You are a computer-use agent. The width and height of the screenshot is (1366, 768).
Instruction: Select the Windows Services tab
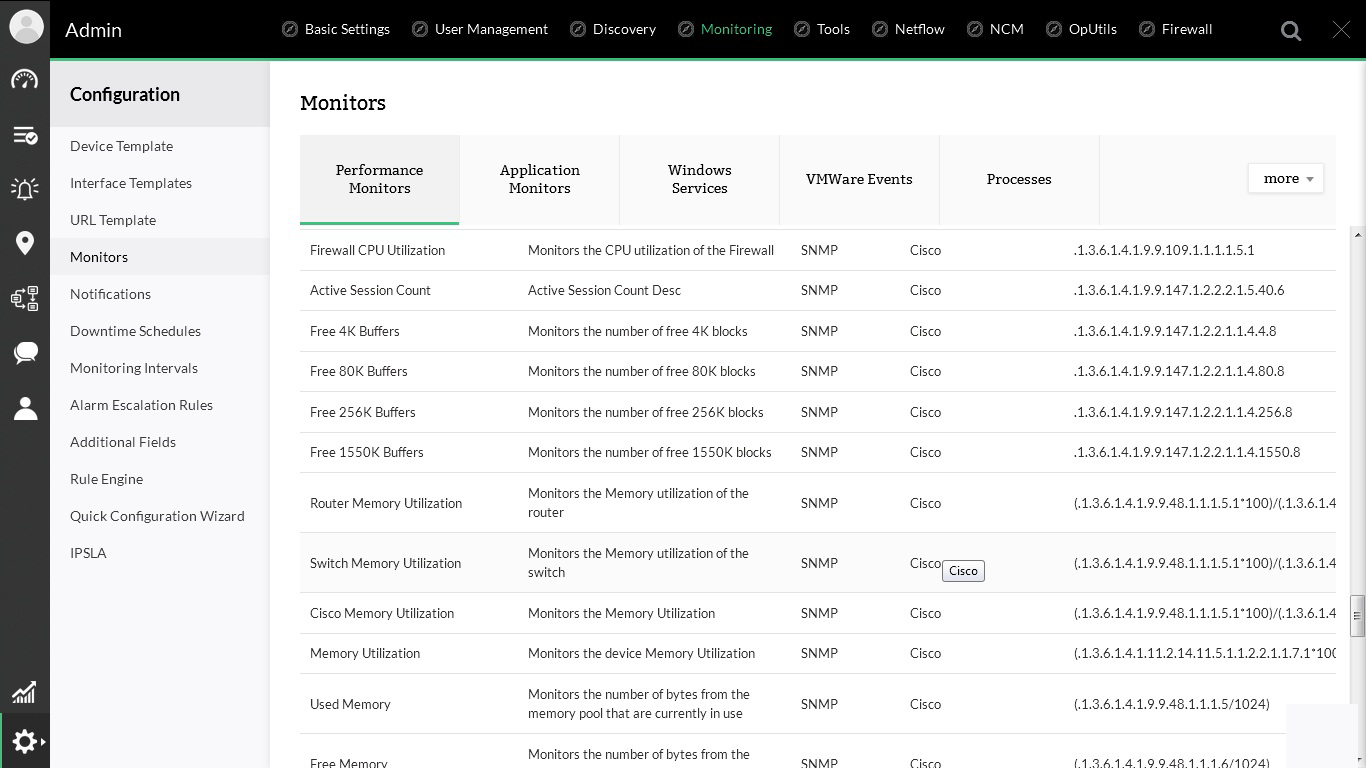click(x=699, y=179)
